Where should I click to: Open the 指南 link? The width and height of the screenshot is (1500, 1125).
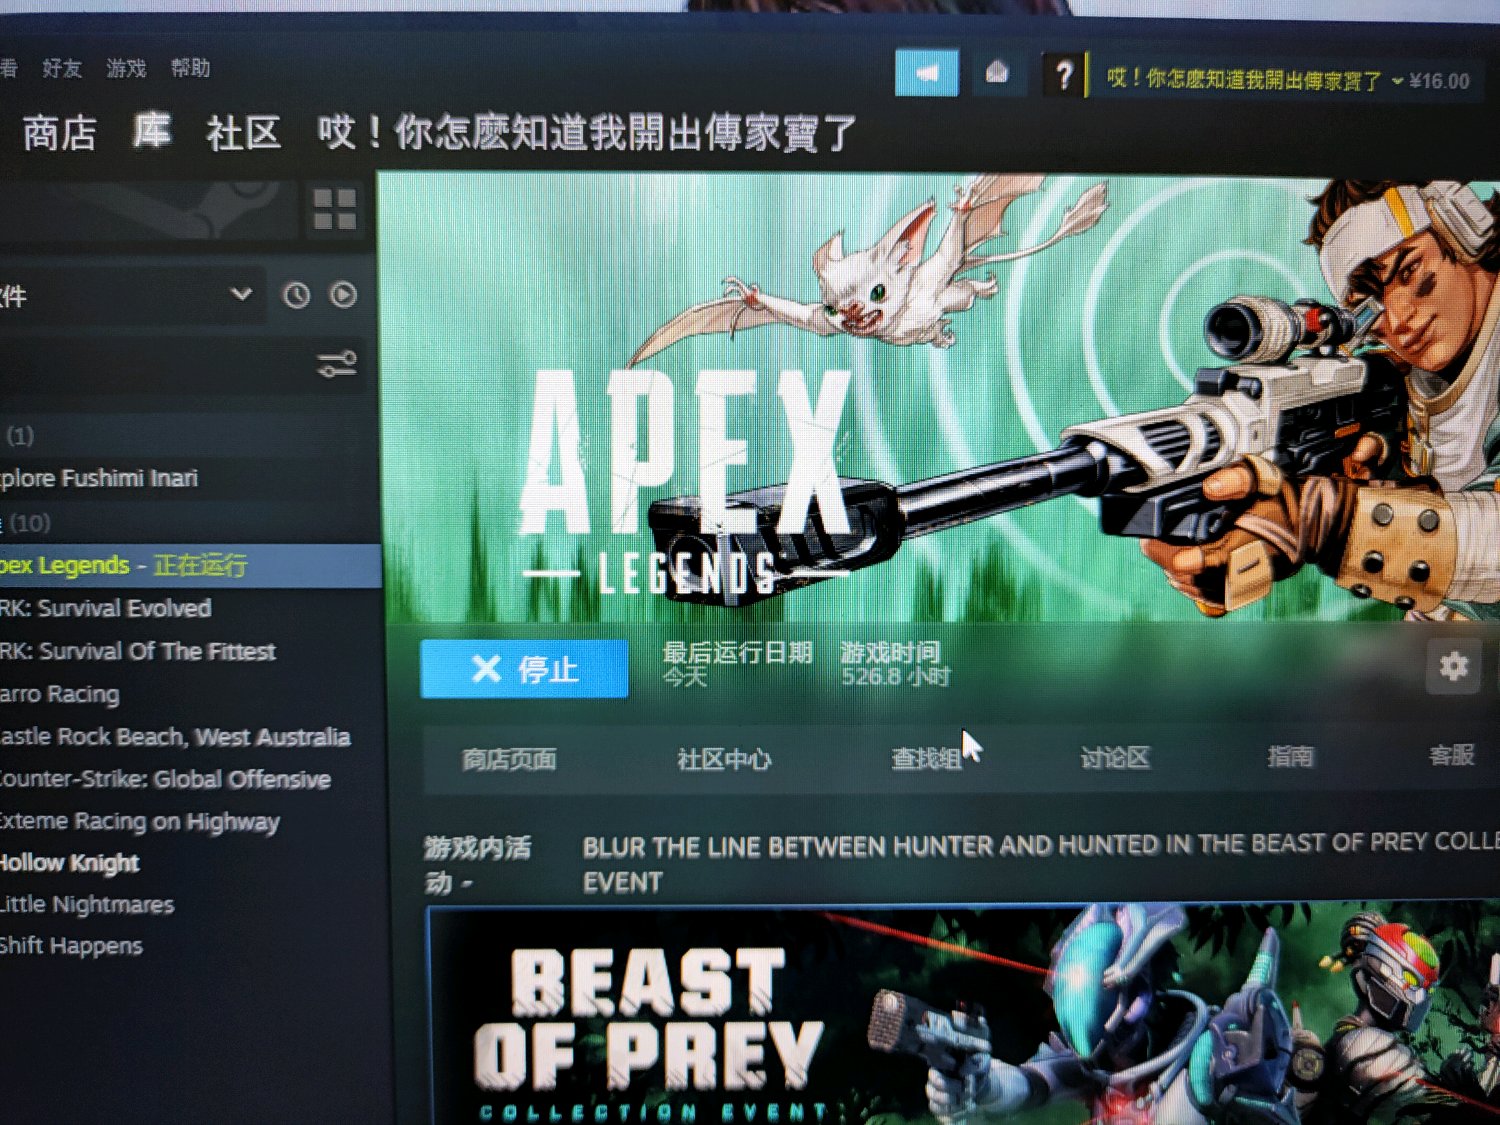pos(1290,756)
